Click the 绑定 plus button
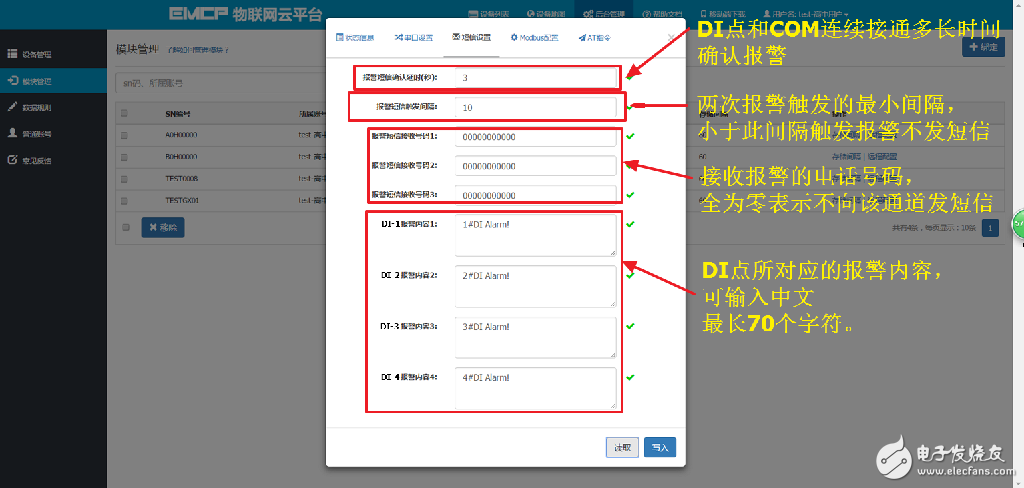Viewport: 1024px width, 488px height. coord(983,47)
